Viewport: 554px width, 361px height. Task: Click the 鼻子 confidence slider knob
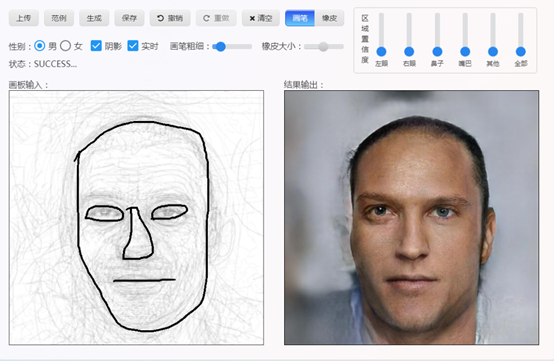(x=437, y=52)
